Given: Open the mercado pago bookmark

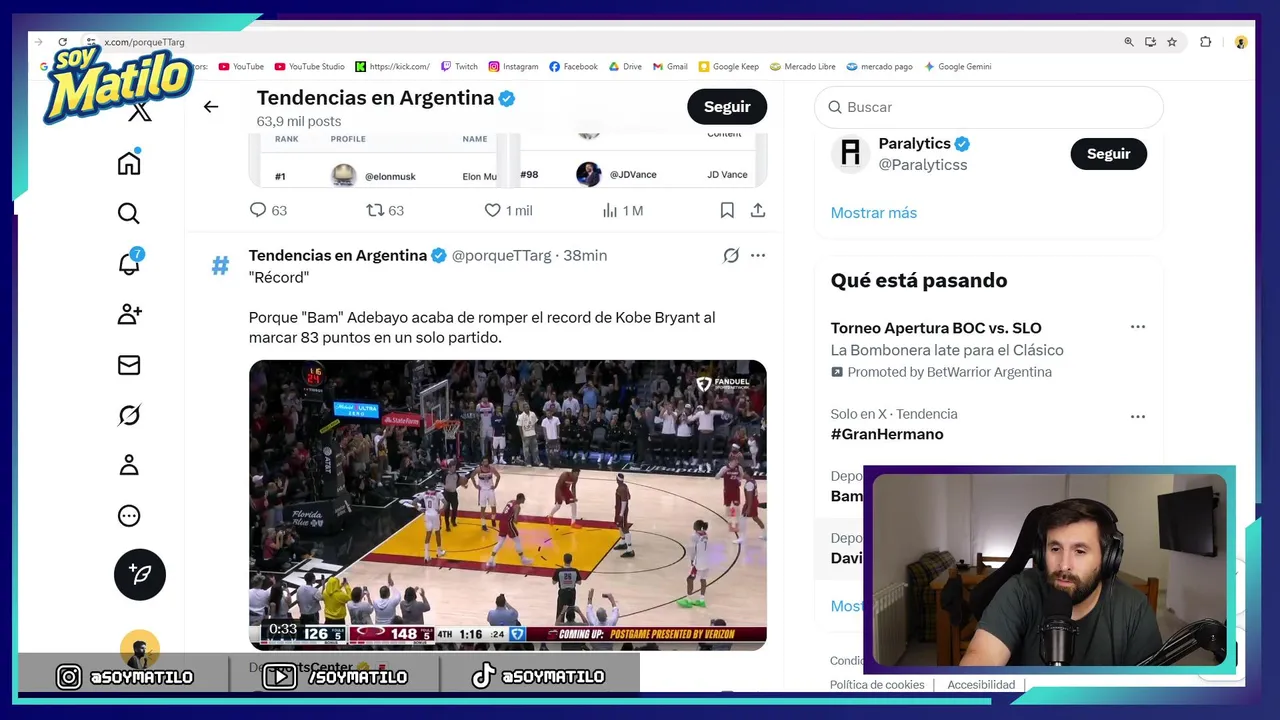Looking at the screenshot, I should [x=879, y=67].
